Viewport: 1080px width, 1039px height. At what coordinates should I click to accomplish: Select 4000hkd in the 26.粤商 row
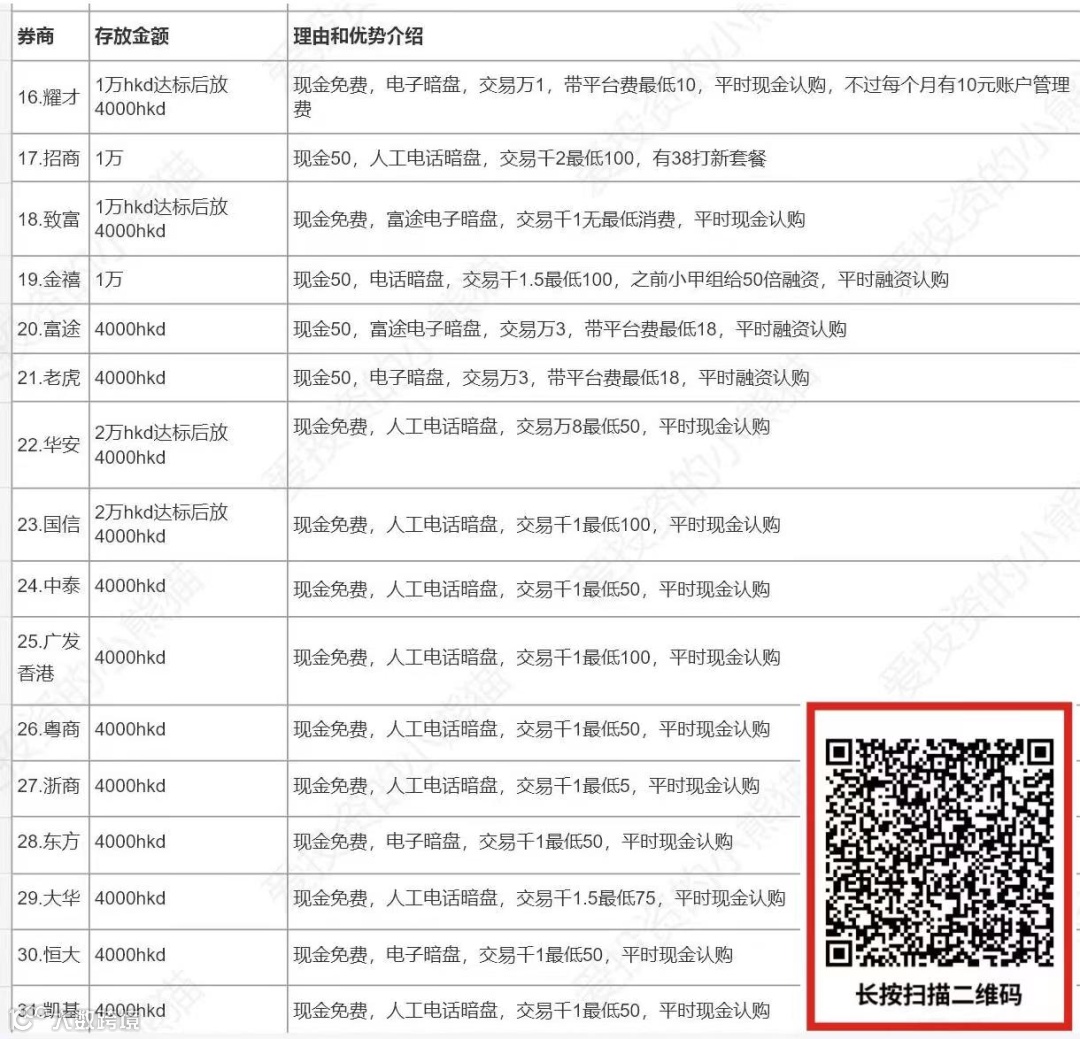[130, 729]
